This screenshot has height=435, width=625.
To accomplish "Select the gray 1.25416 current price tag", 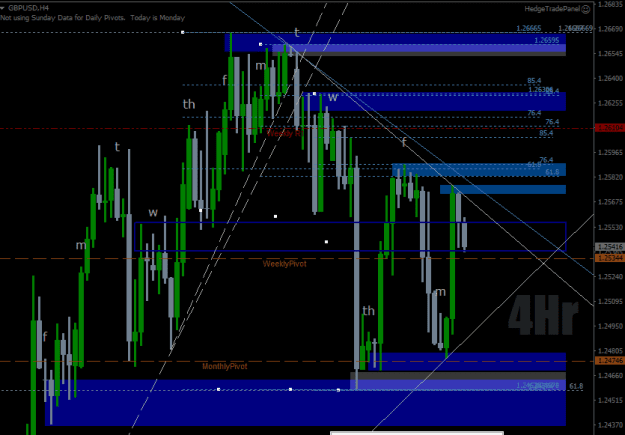I will click(x=609, y=247).
